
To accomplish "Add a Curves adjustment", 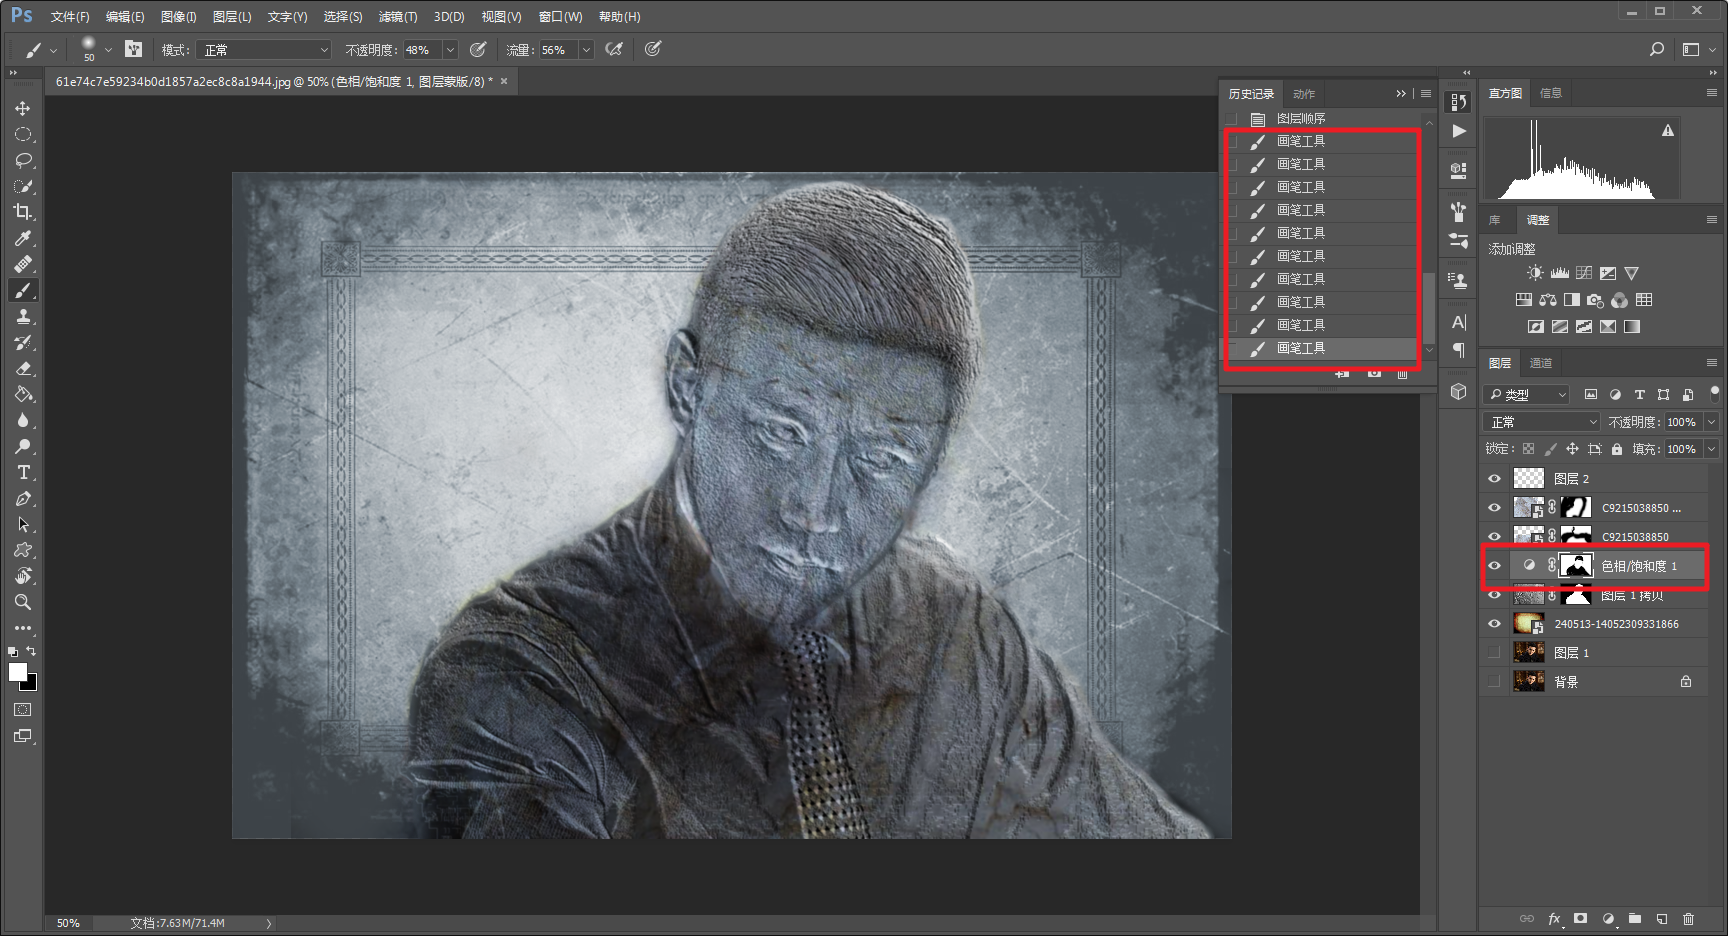I will 1584,273.
